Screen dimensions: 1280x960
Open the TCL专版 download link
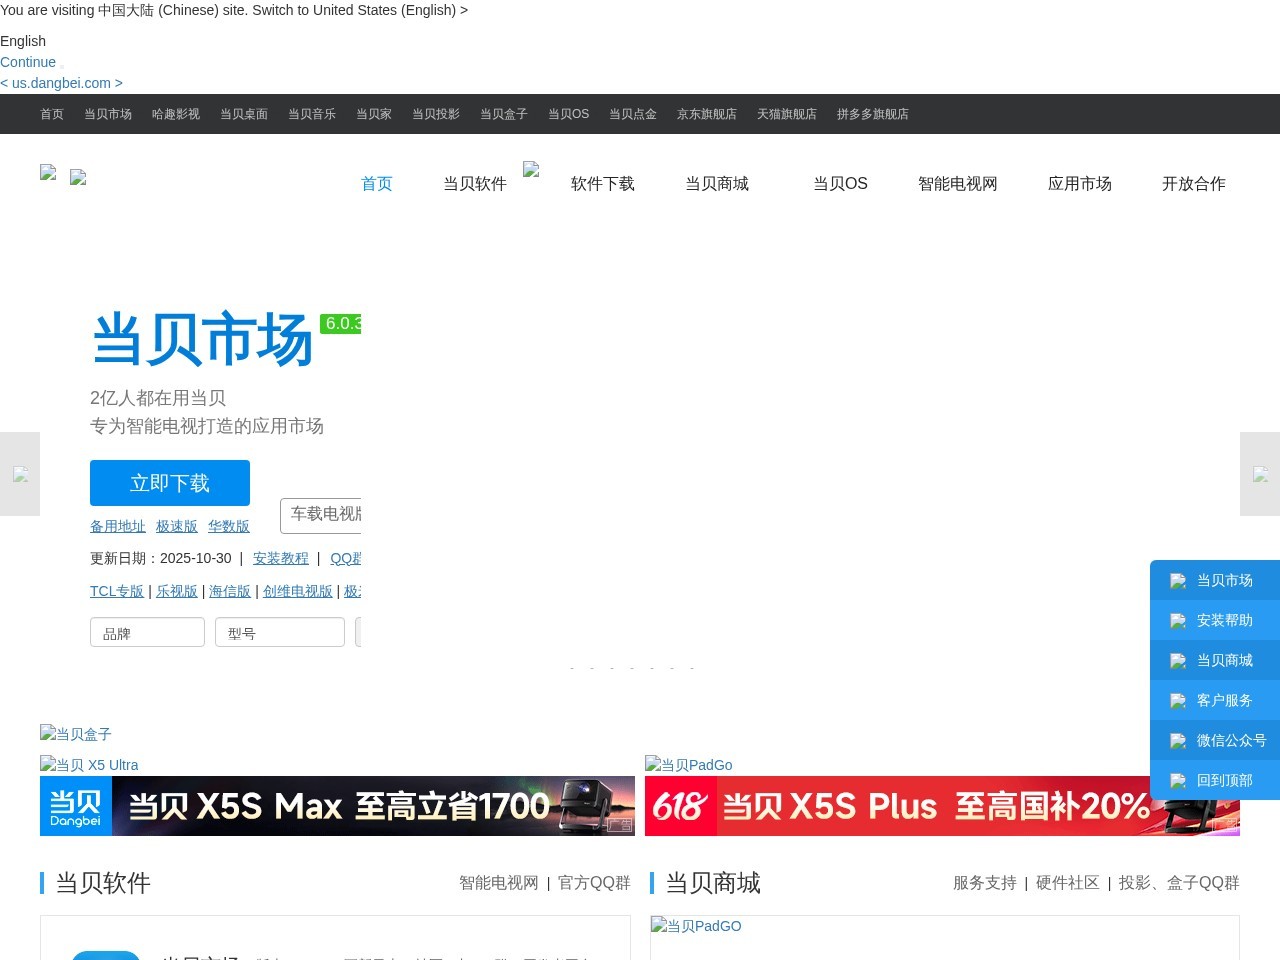pos(116,591)
